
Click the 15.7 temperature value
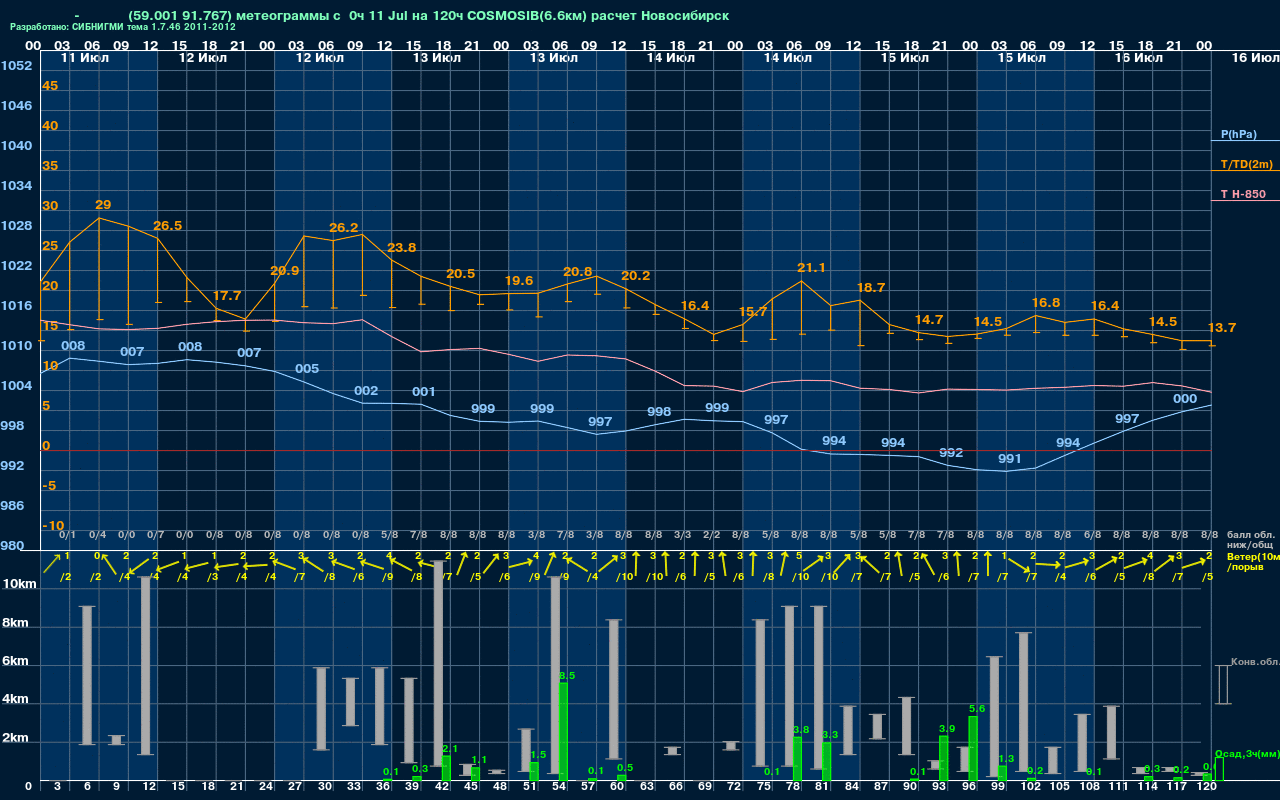point(753,312)
